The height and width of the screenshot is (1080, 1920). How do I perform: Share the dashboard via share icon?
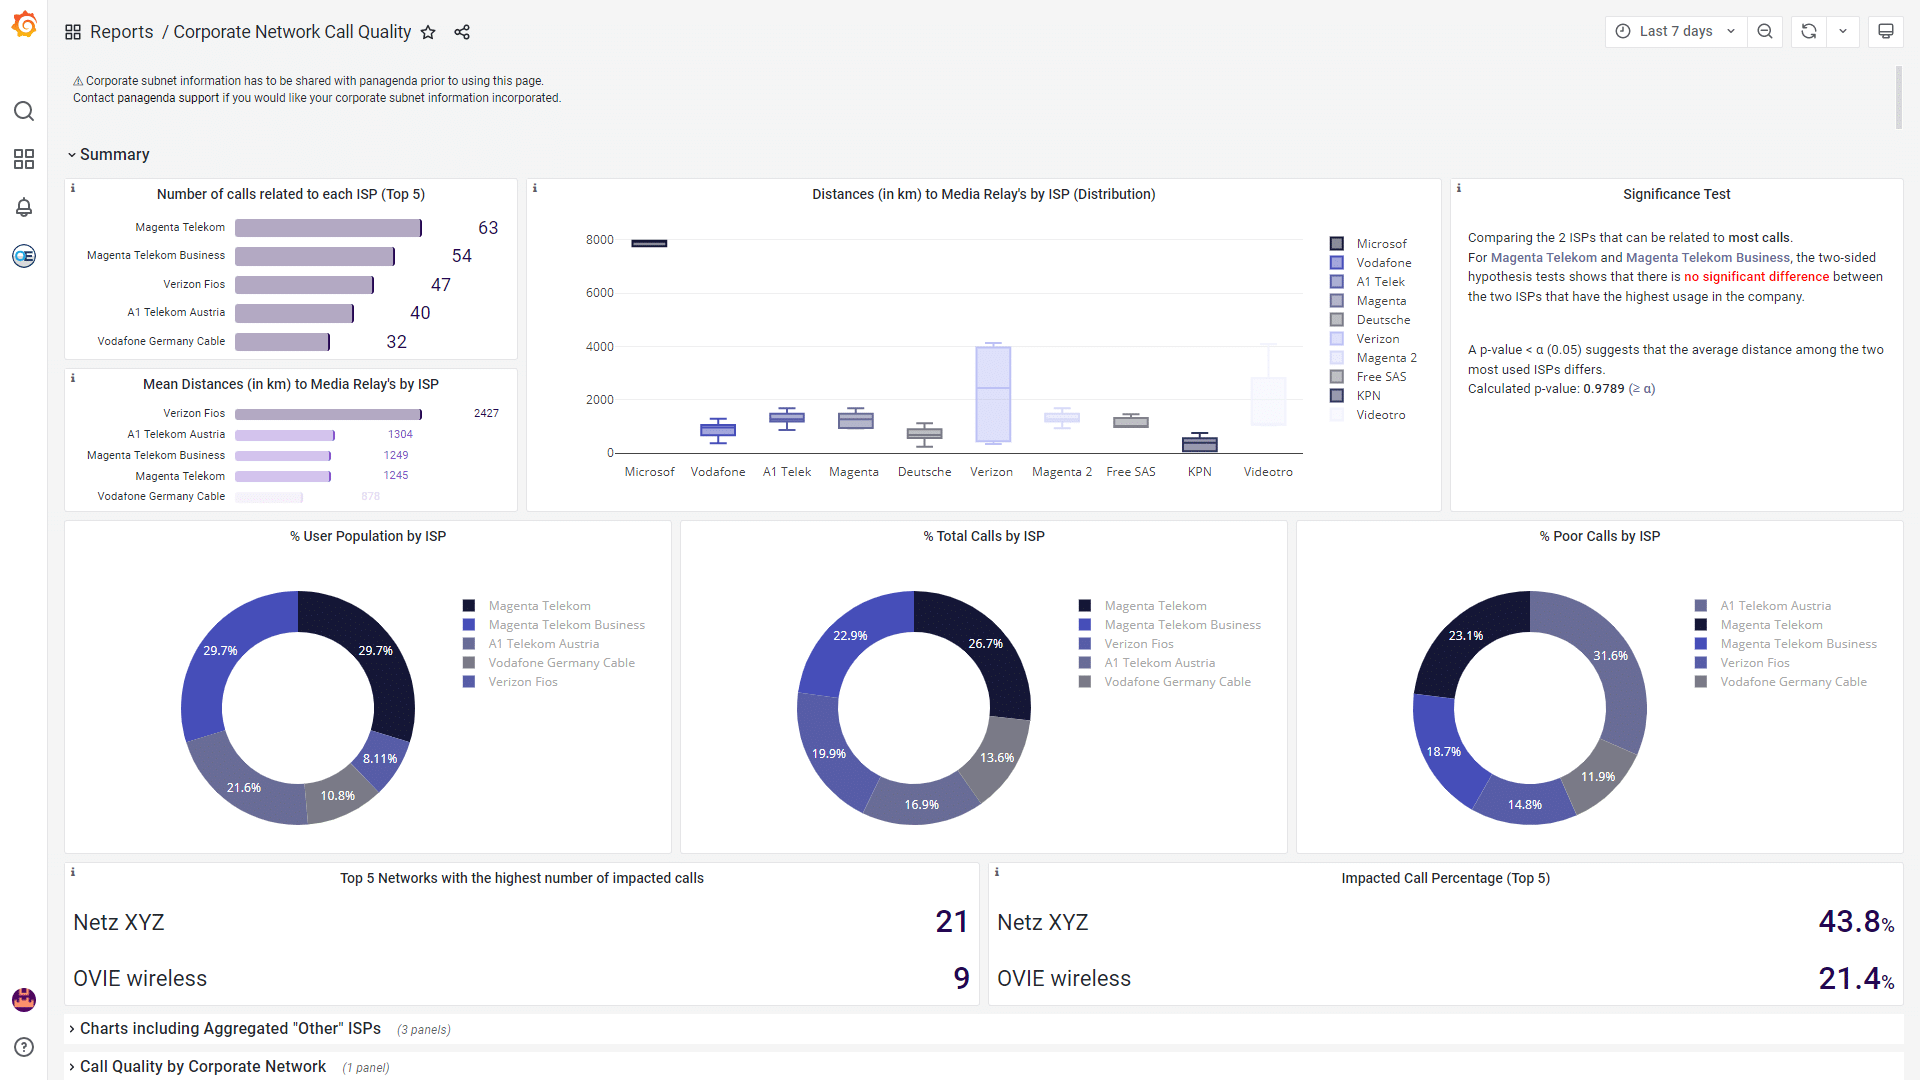(x=462, y=32)
